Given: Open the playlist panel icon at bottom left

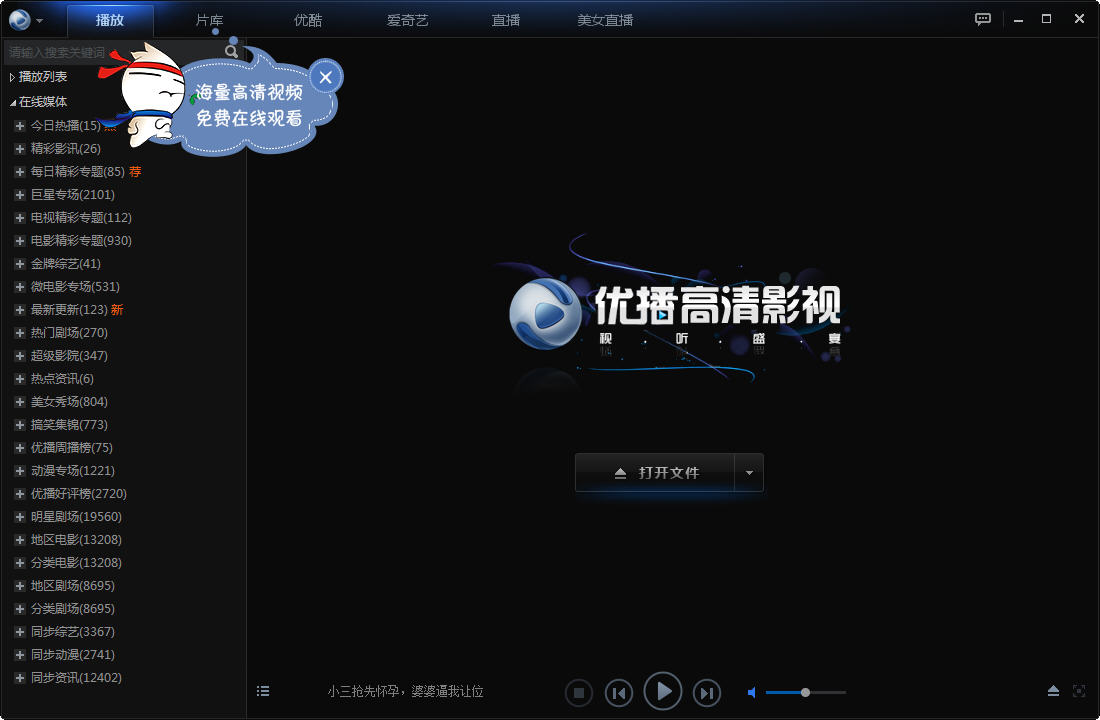Looking at the screenshot, I should click(263, 691).
